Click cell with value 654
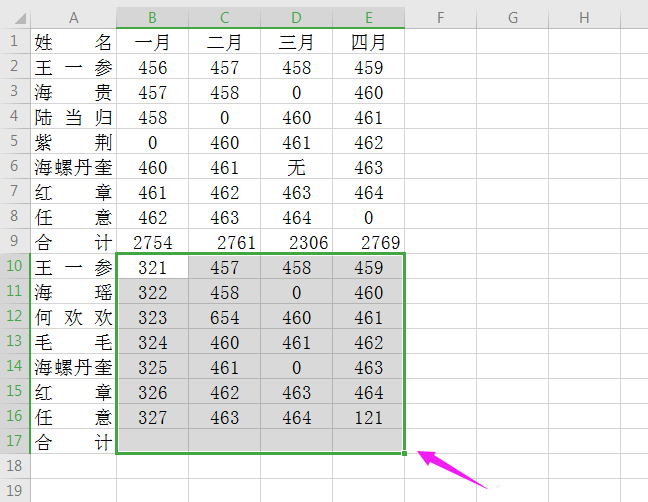The image size is (648, 502). (224, 316)
